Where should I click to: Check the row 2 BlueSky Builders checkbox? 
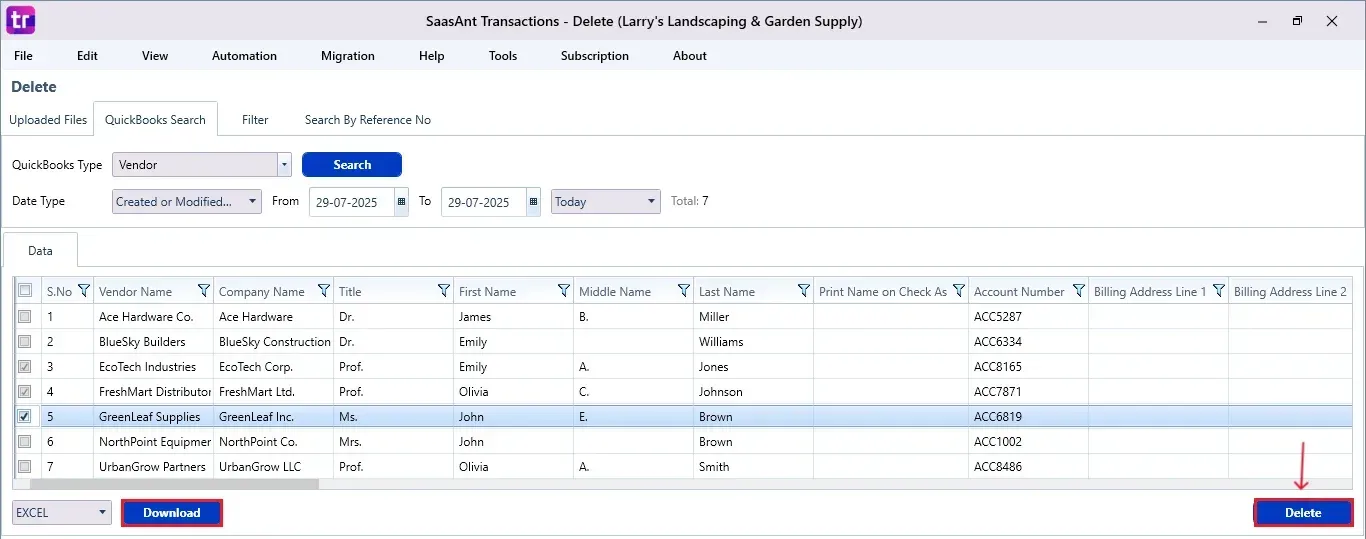[25, 341]
